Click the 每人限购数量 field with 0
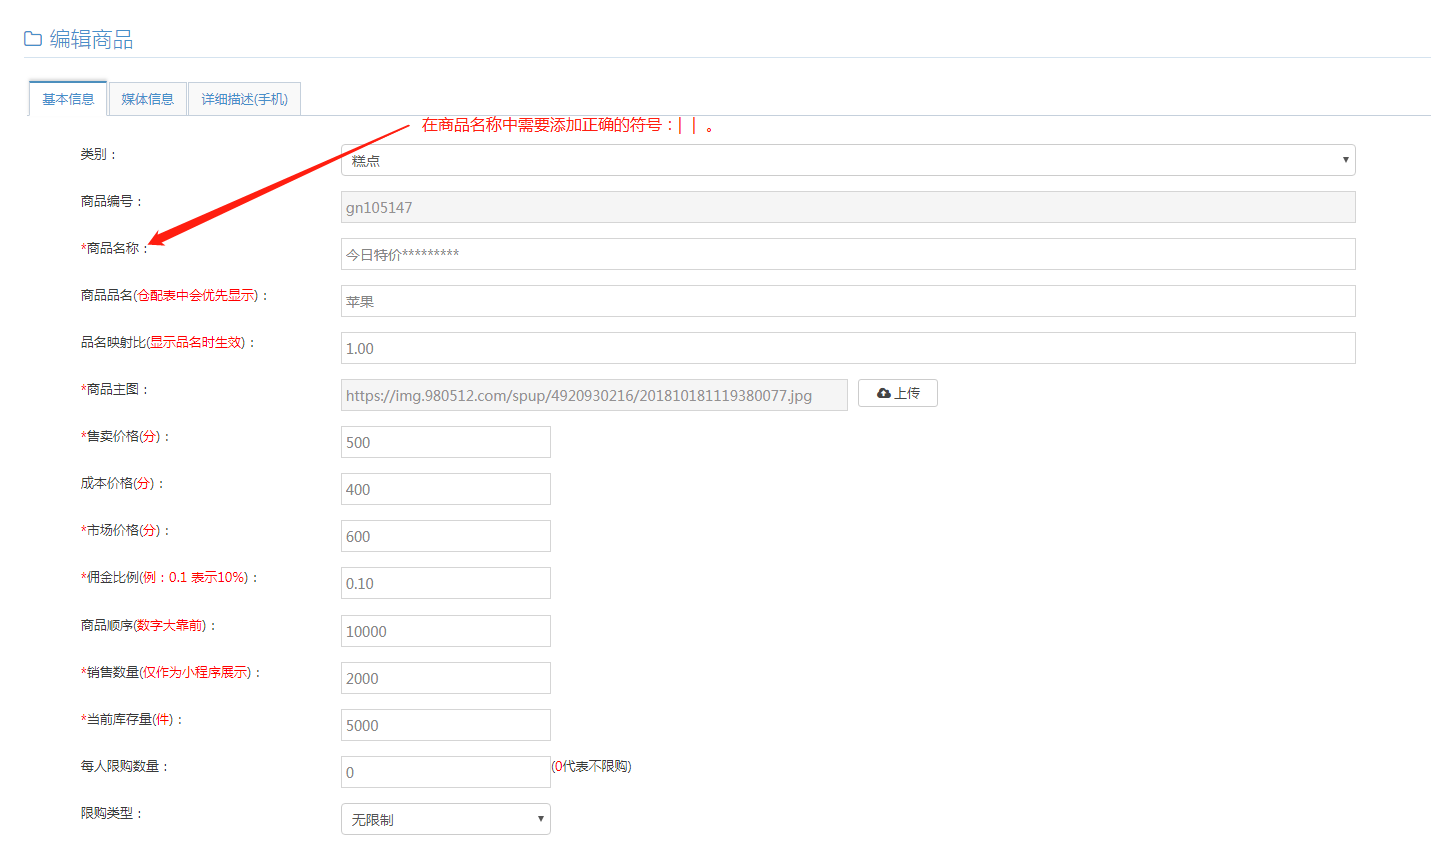Screen dimensions: 1431x842 (446, 772)
